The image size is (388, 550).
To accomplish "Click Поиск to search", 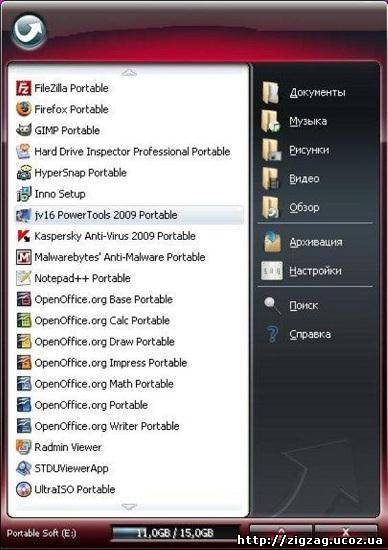I will point(304,306).
